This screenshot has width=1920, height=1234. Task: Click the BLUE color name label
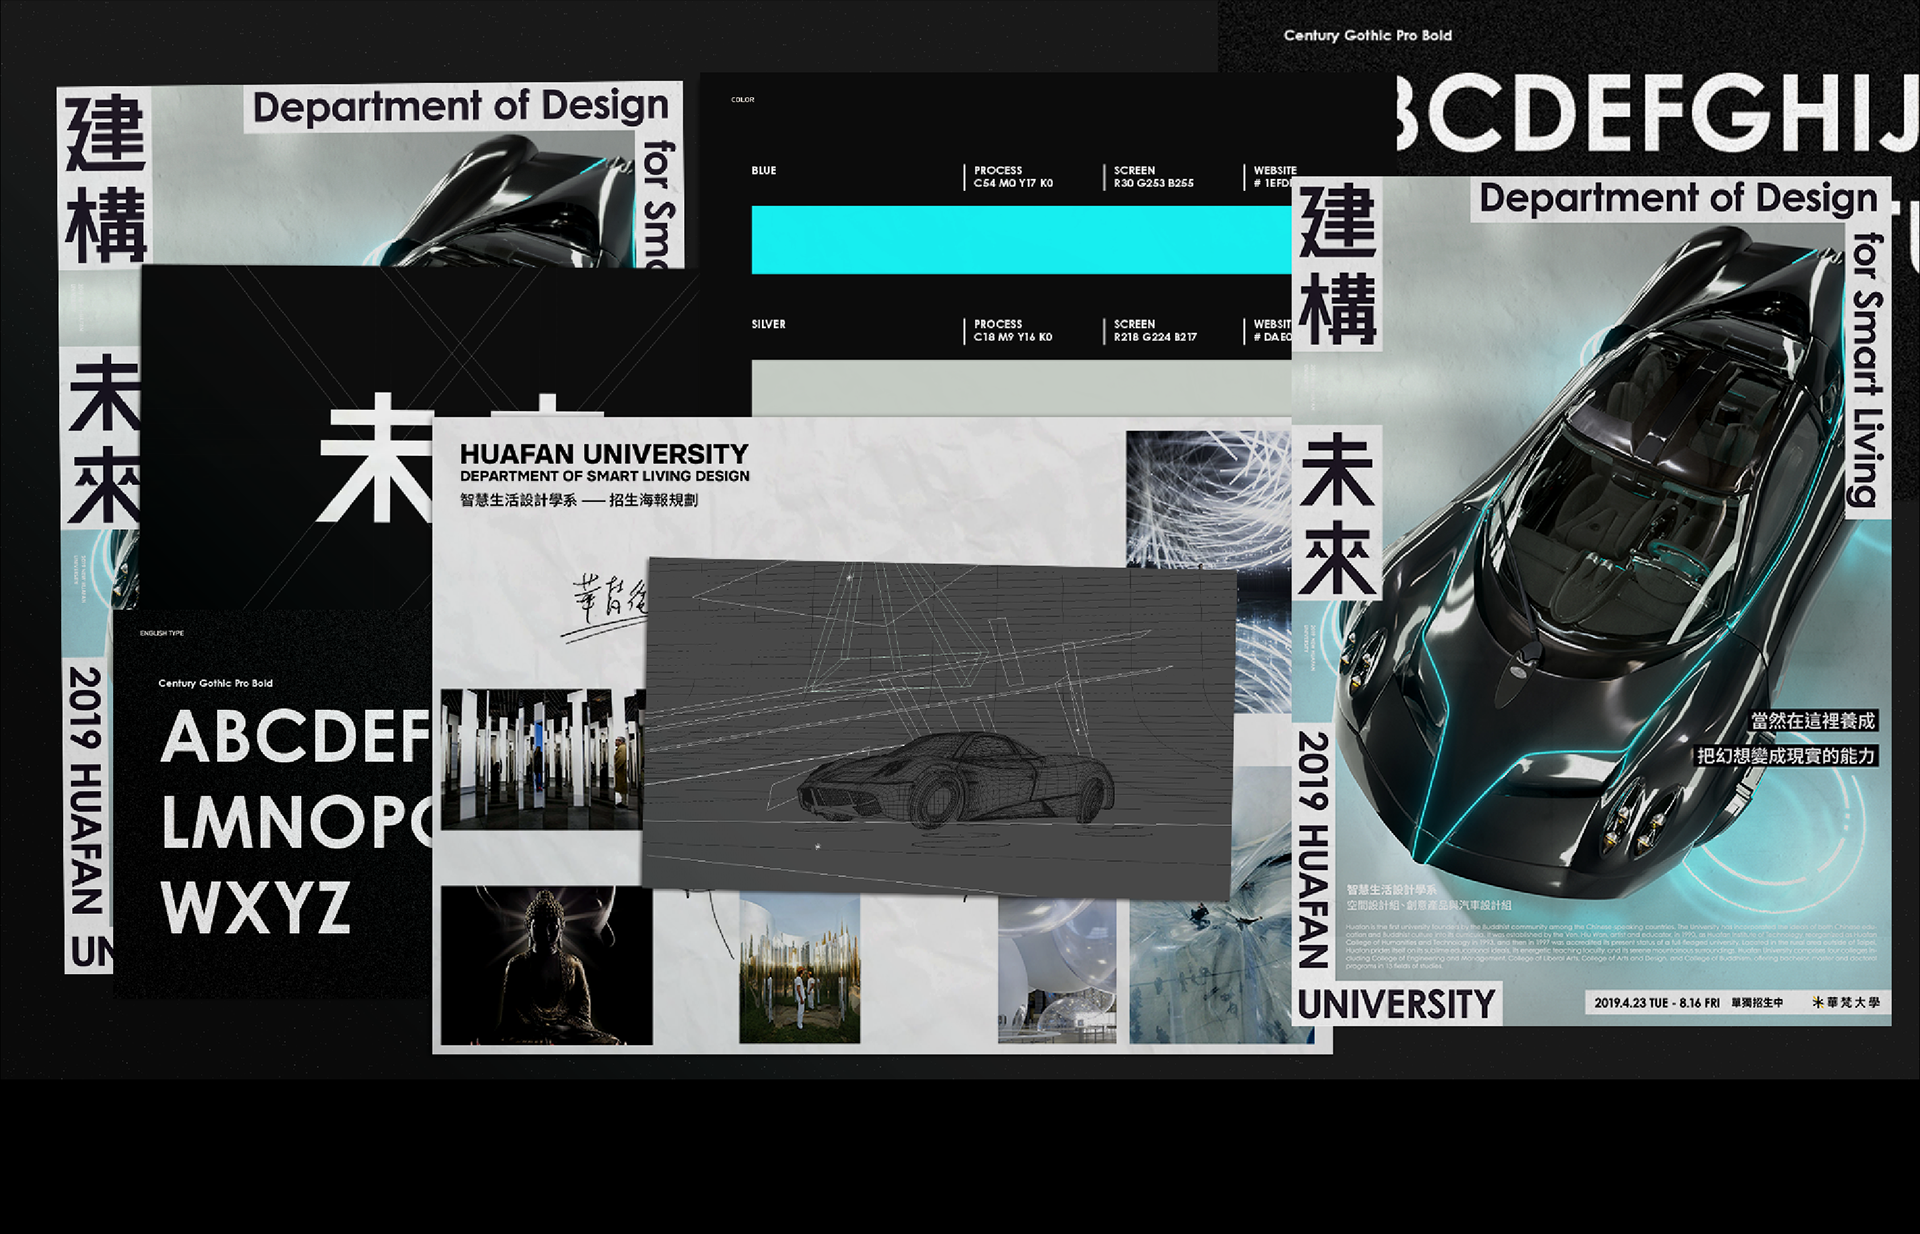763,171
